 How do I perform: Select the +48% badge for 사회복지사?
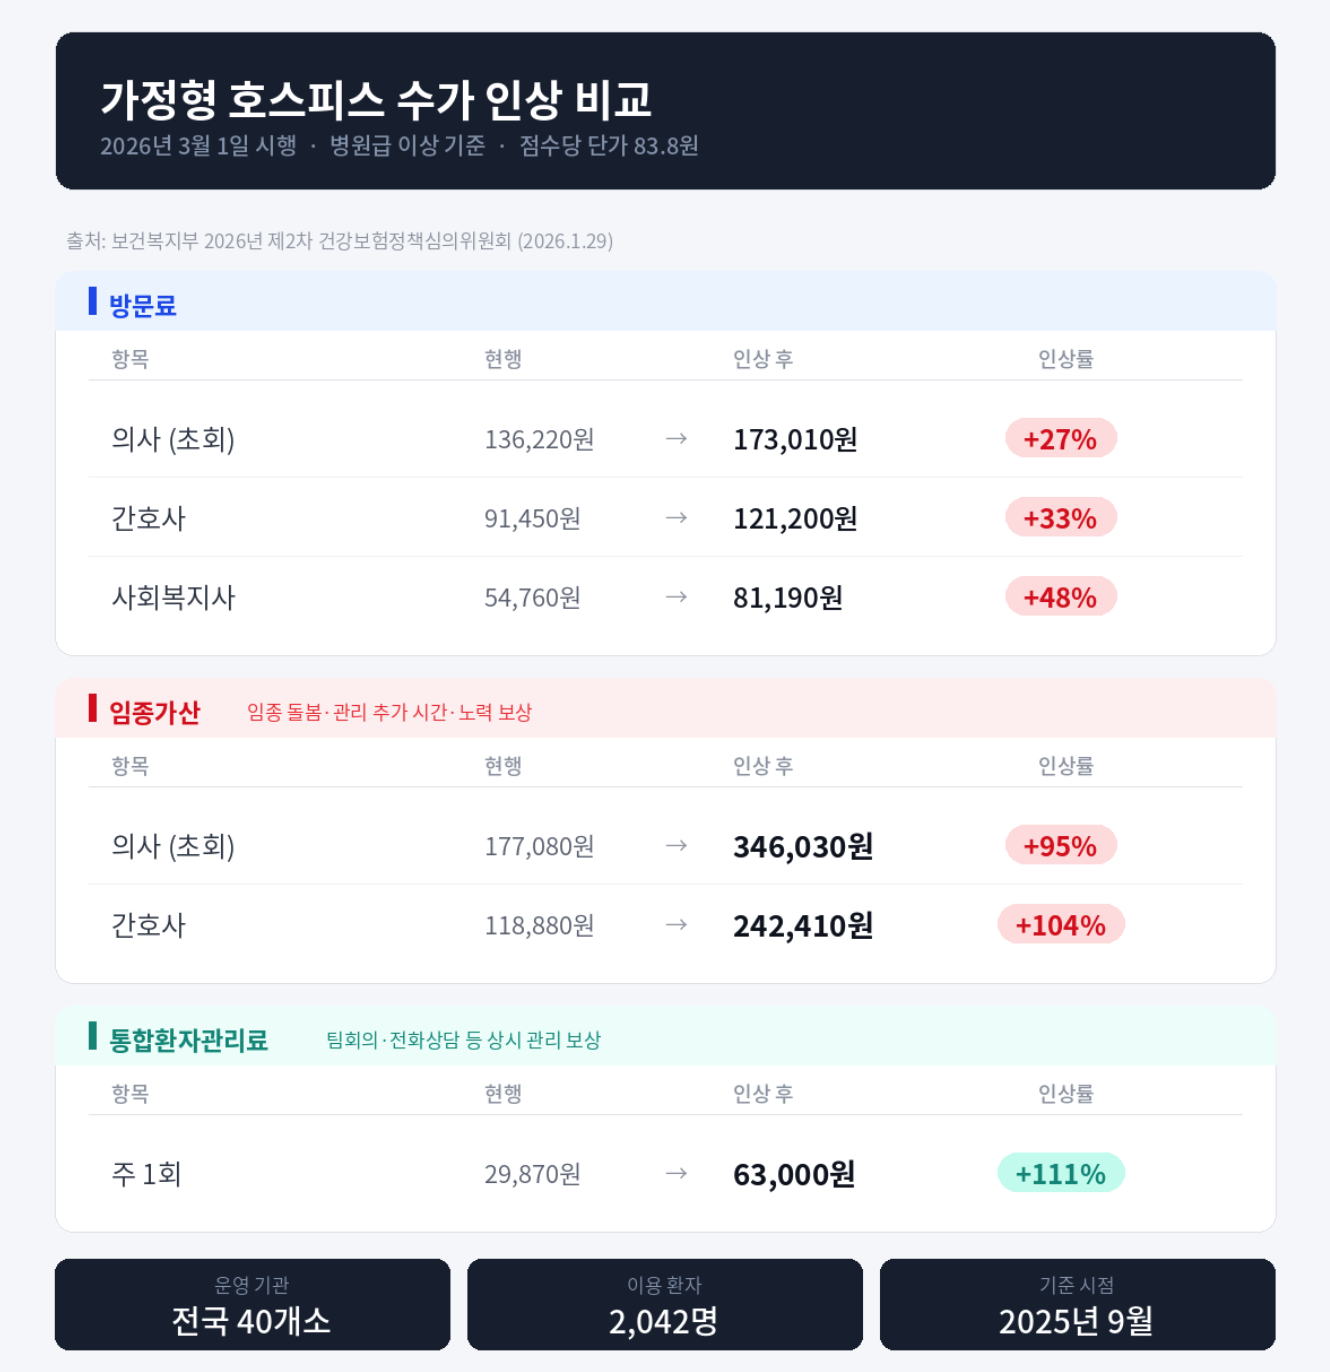pos(1060,597)
